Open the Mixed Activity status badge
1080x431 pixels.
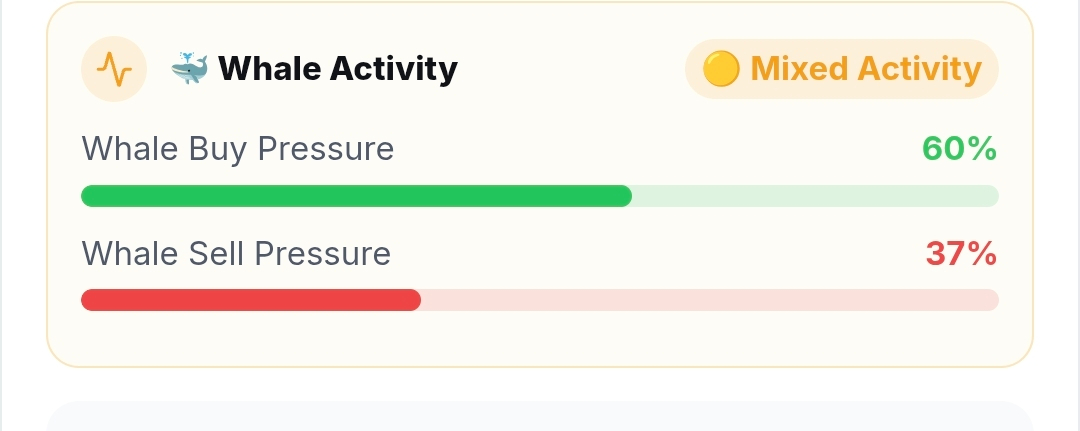pyautogui.click(x=842, y=69)
